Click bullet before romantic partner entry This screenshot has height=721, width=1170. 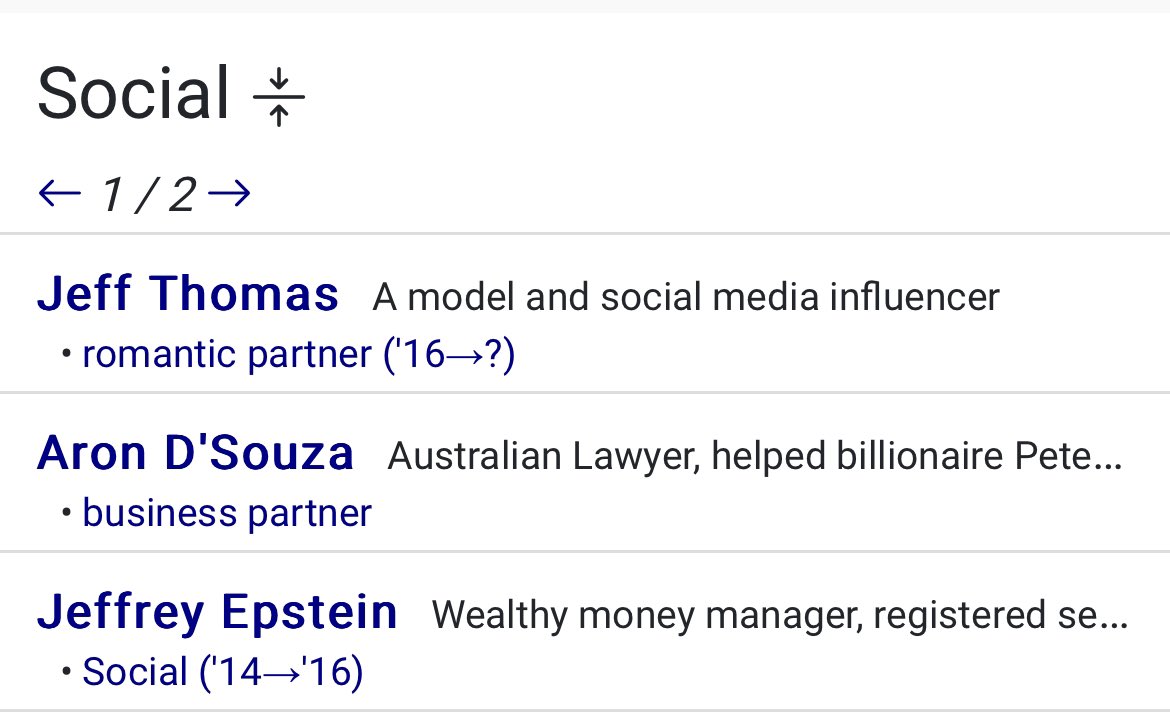click(66, 355)
